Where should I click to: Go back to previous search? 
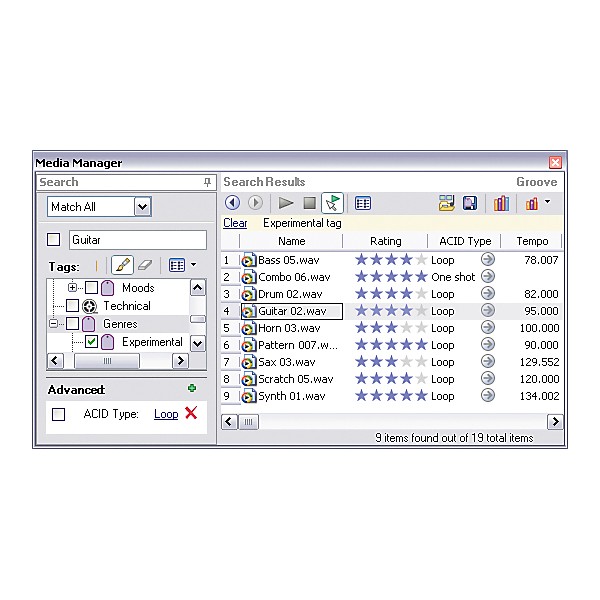tap(232, 202)
